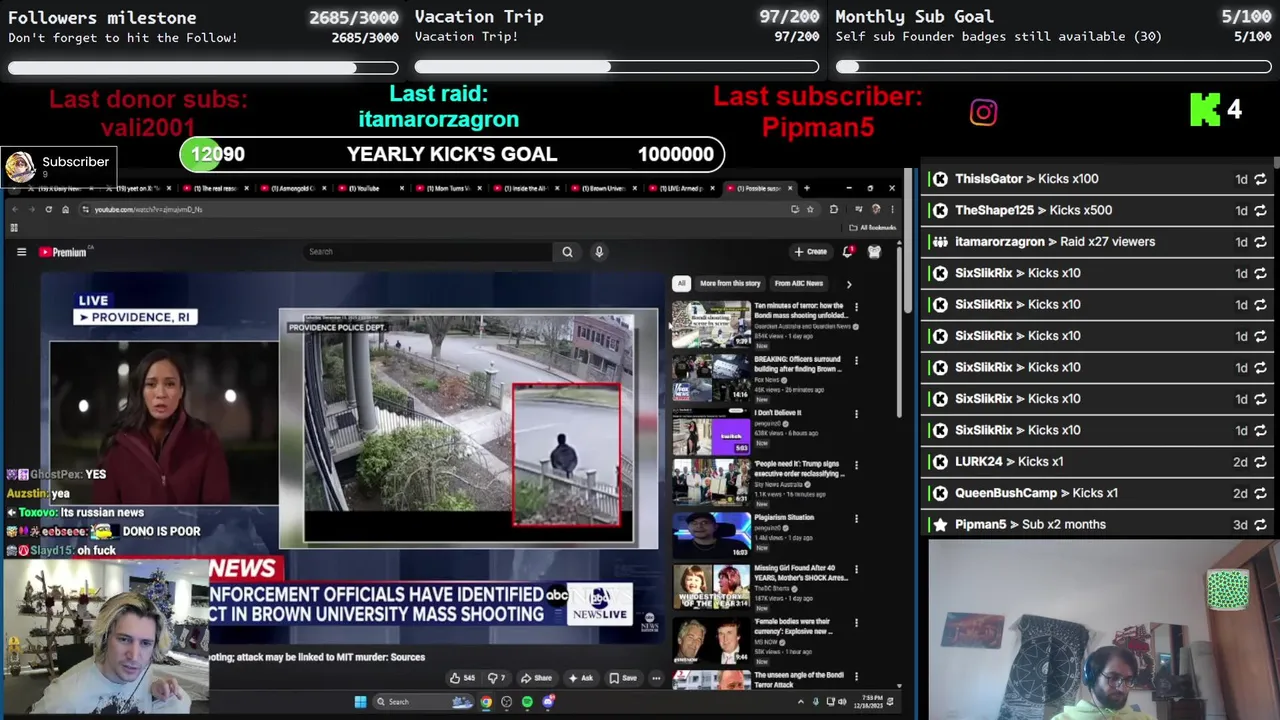Click the Windows taskbar Search box

(423, 702)
